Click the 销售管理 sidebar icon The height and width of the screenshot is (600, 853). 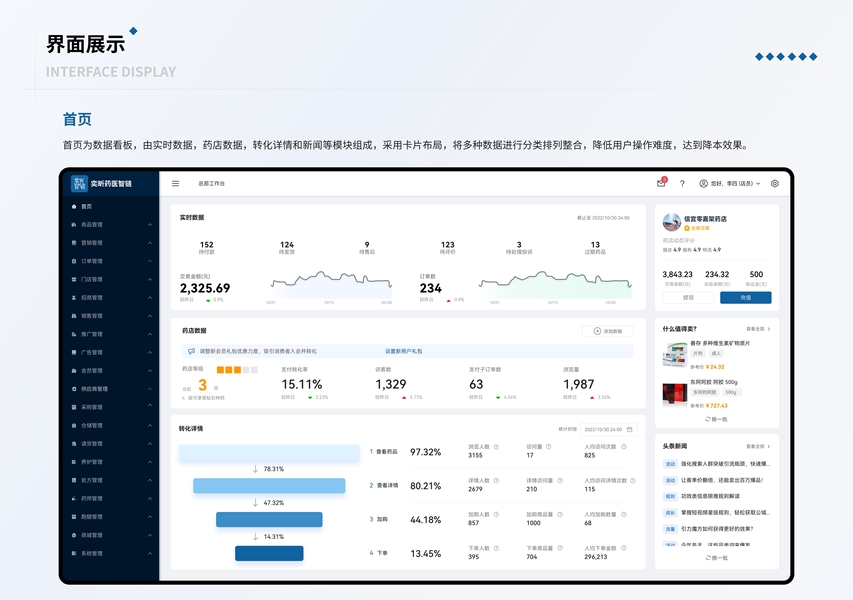click(74, 316)
